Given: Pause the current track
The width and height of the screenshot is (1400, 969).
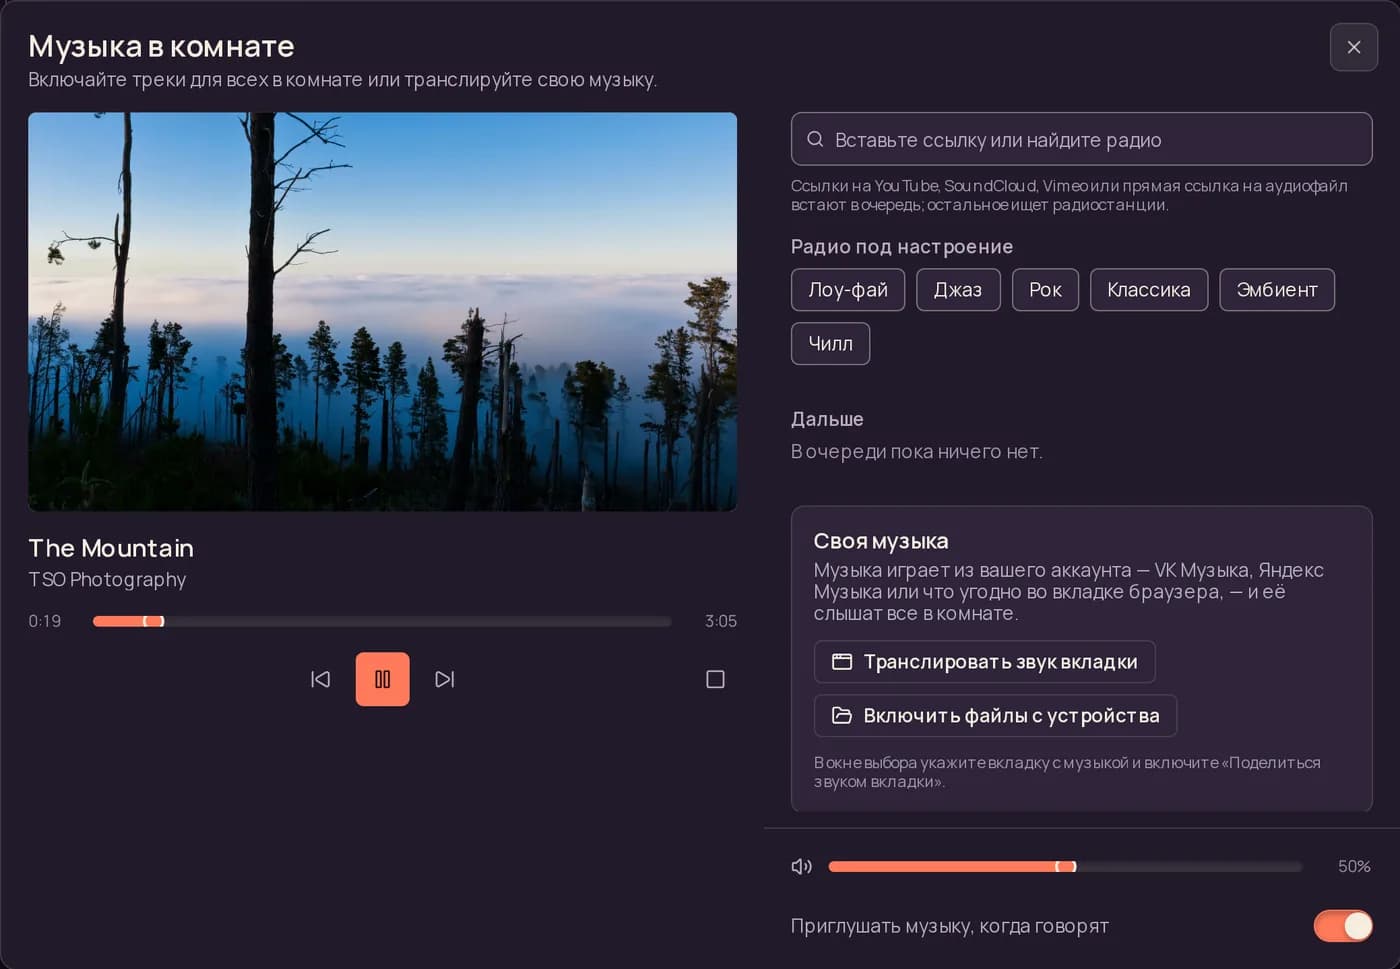Looking at the screenshot, I should (383, 679).
